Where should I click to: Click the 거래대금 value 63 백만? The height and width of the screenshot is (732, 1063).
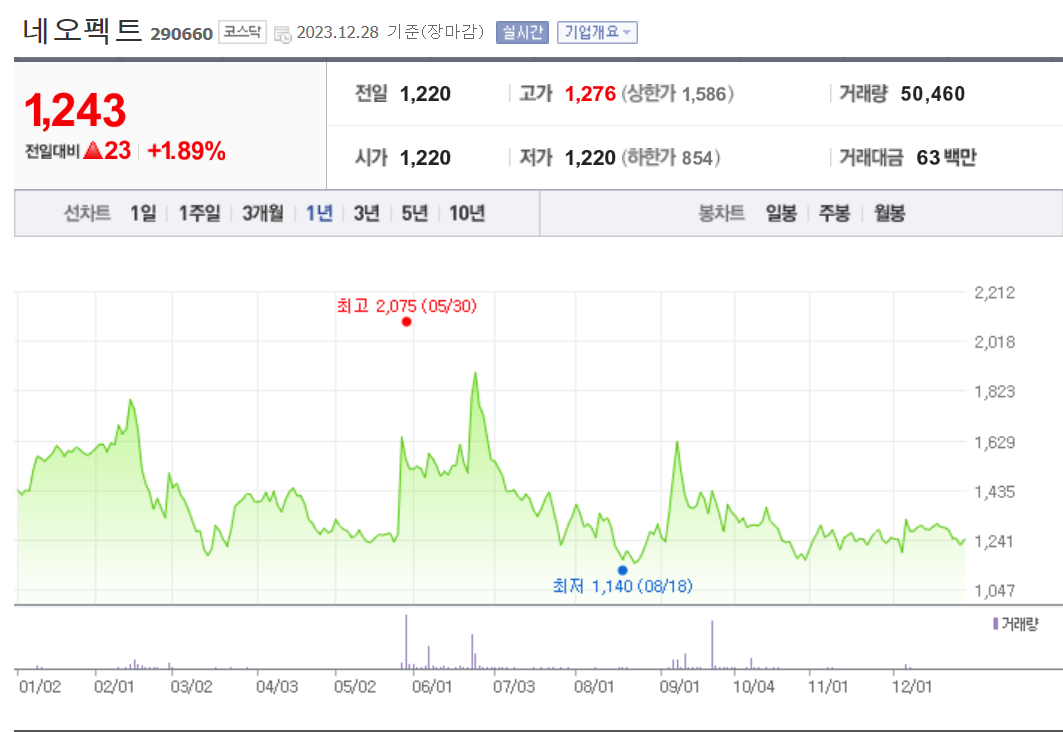(946, 157)
